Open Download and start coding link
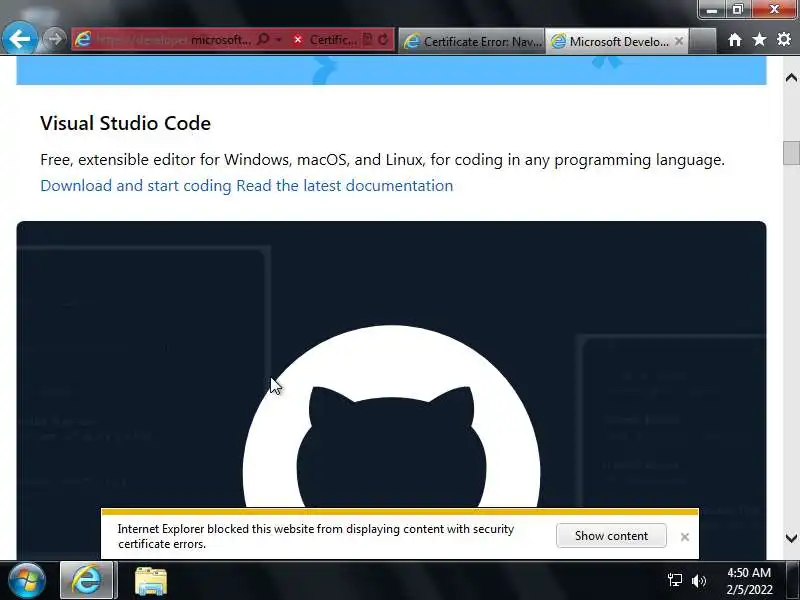This screenshot has width=800, height=600. pyautogui.click(x=136, y=186)
